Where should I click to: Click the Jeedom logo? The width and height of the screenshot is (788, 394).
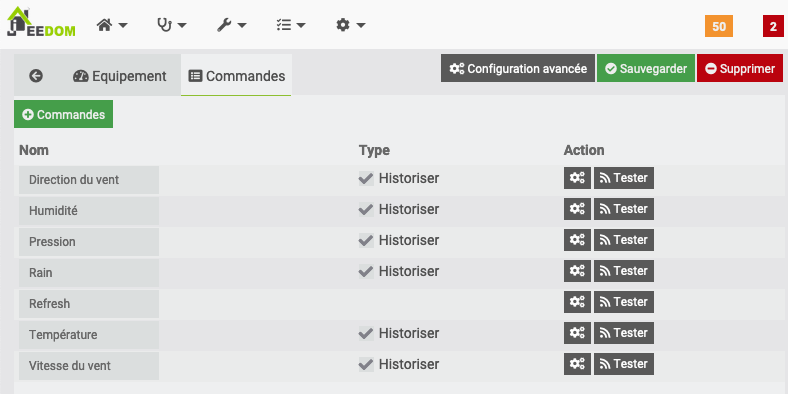[x=41, y=23]
